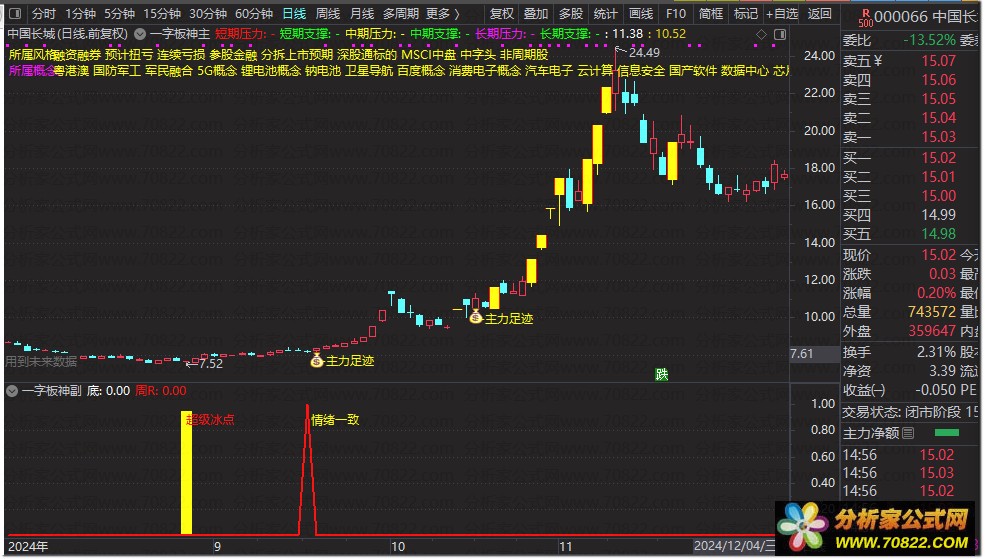Click the 信息安全 concept tag

tap(641, 71)
